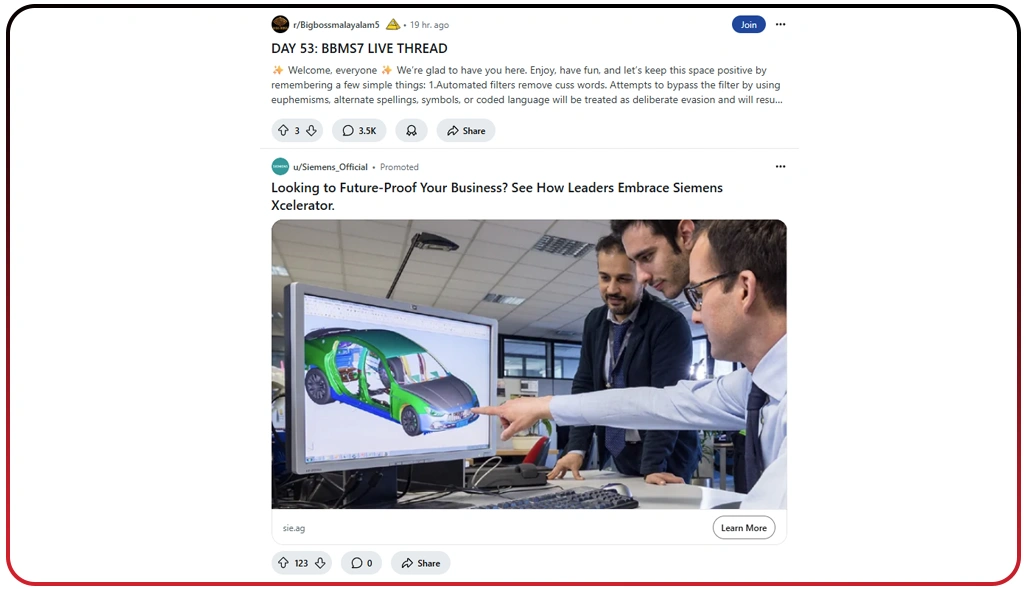
Task: Click the r/Bigbossmalayalam5 subreddit name
Action: click(336, 25)
